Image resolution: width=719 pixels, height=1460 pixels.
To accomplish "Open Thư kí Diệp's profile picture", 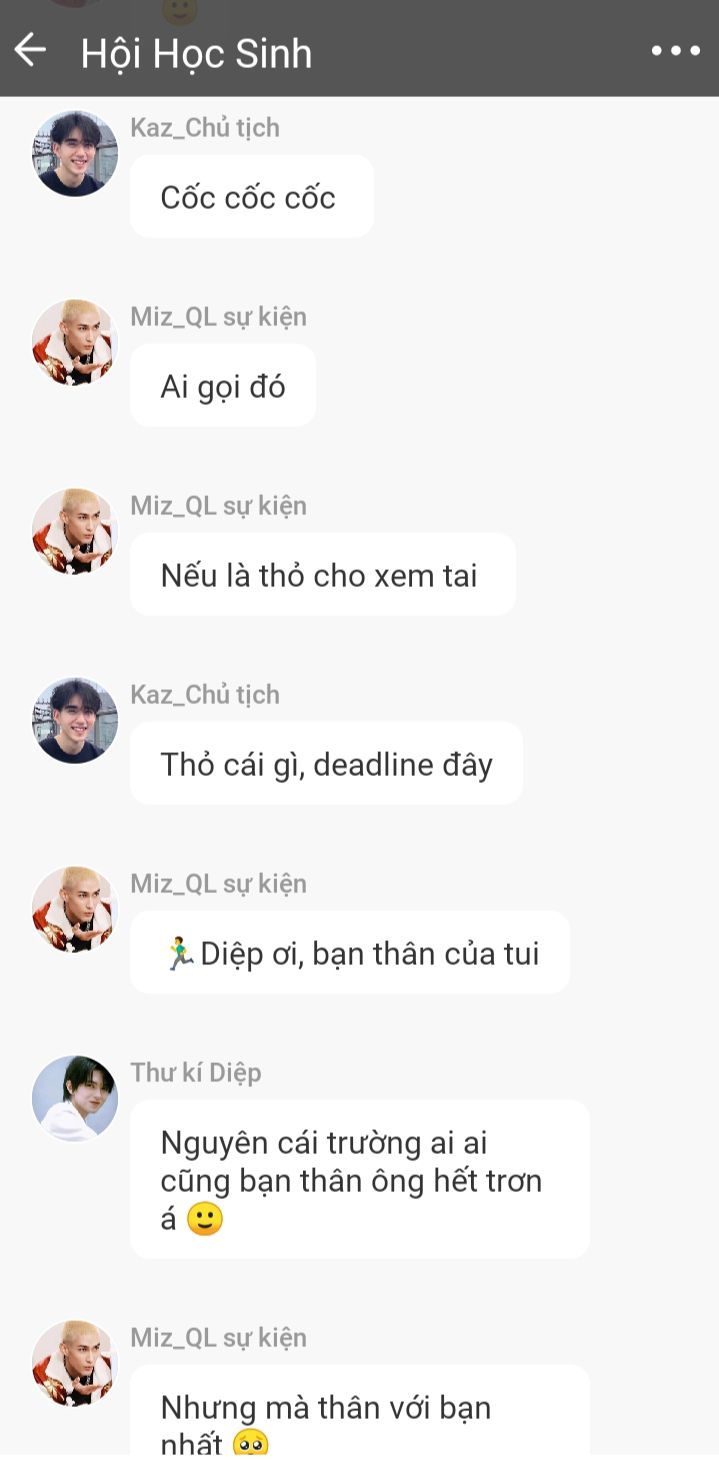I will pyautogui.click(x=75, y=1099).
